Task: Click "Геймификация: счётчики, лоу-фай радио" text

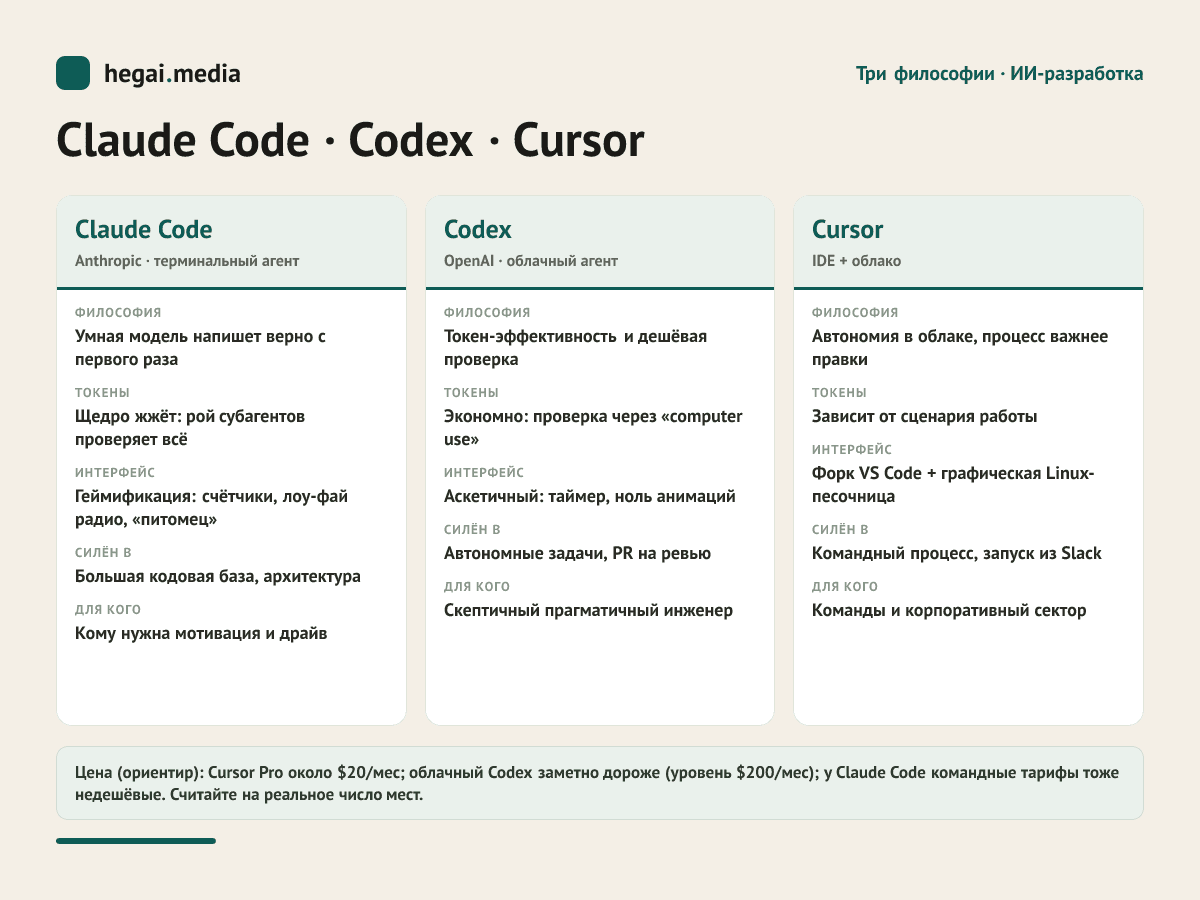Action: (x=211, y=507)
